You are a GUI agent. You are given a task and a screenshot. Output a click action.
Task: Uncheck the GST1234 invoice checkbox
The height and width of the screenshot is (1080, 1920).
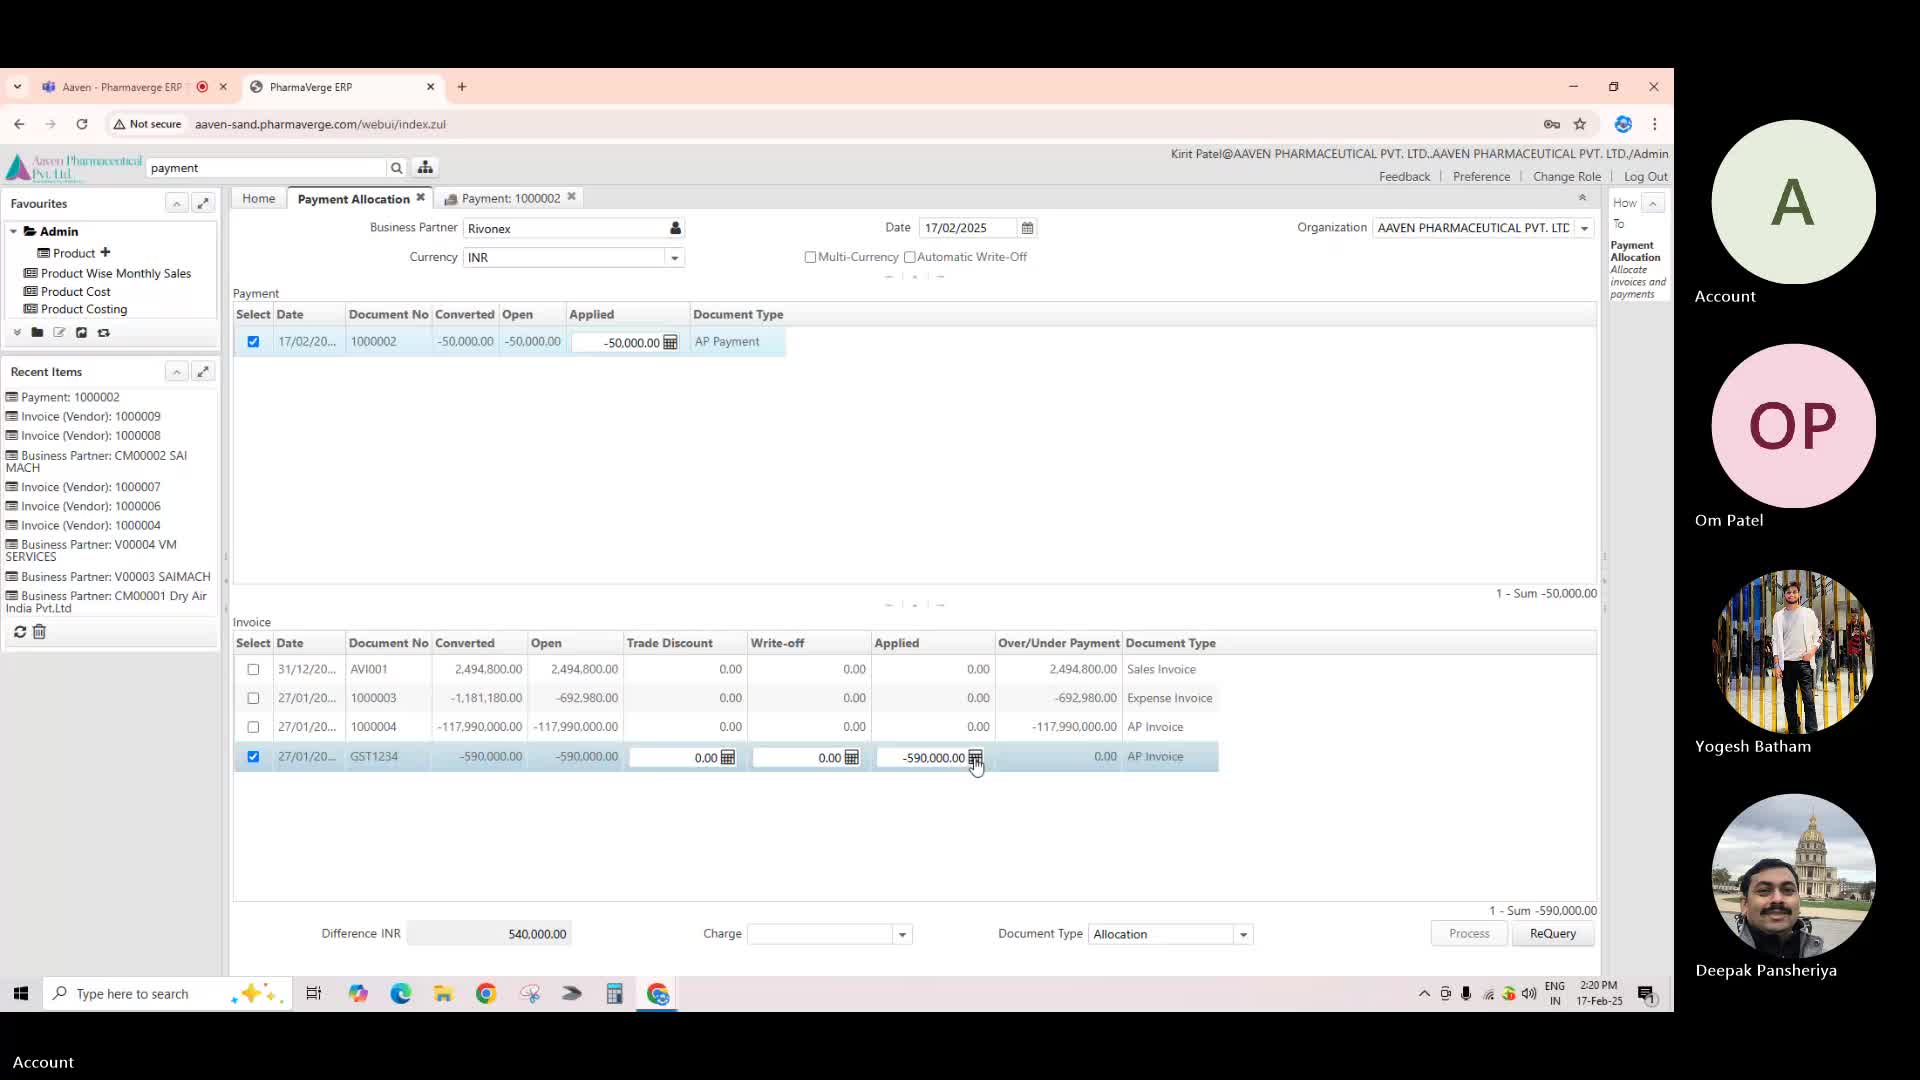click(x=253, y=756)
